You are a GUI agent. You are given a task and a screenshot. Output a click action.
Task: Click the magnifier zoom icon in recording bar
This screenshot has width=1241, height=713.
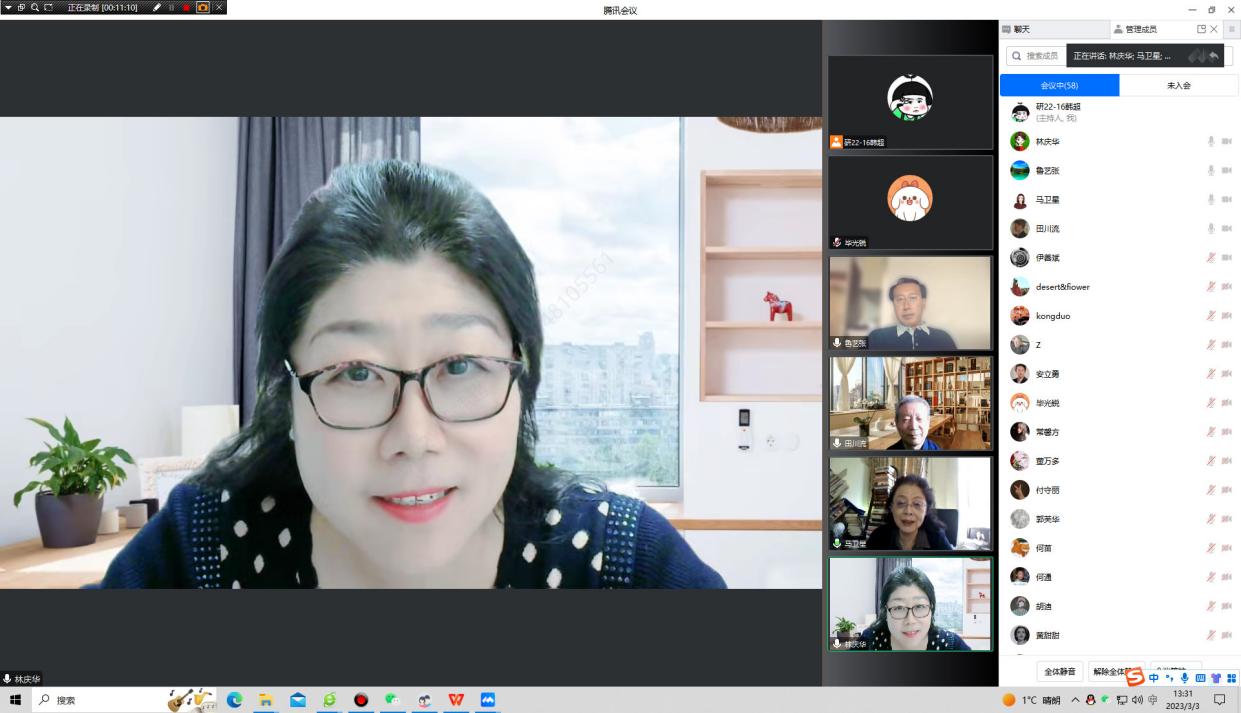coord(35,7)
